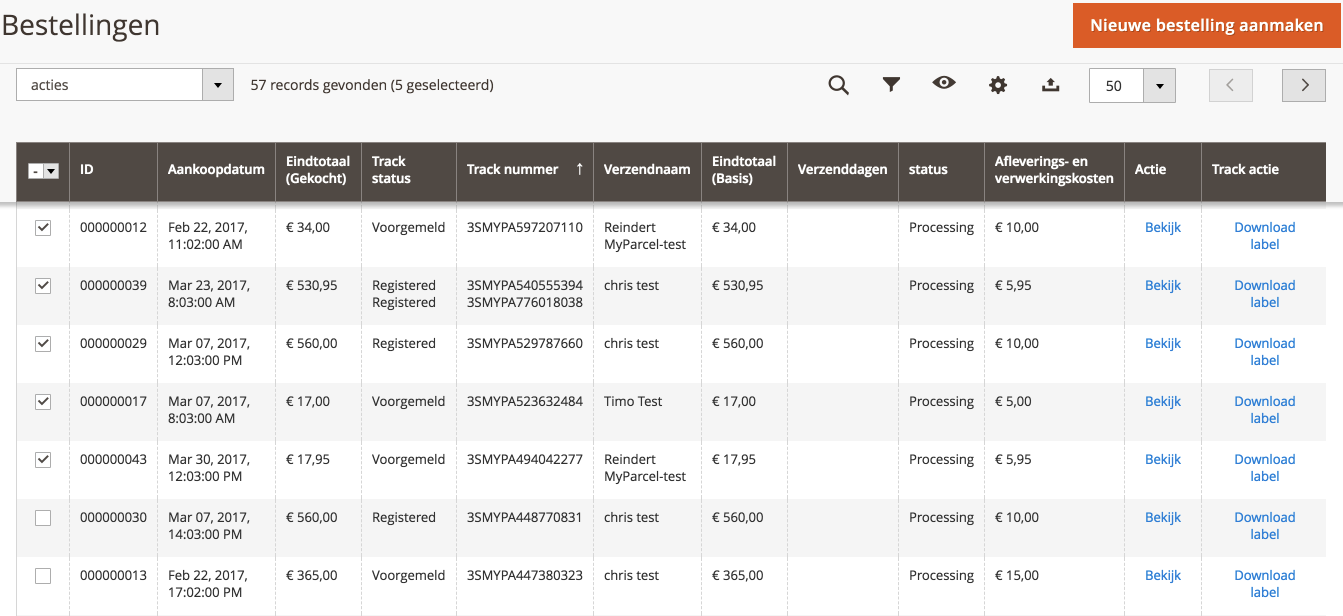Click Download label for order 000000039
This screenshot has height=616, width=1343.
click(x=1264, y=293)
